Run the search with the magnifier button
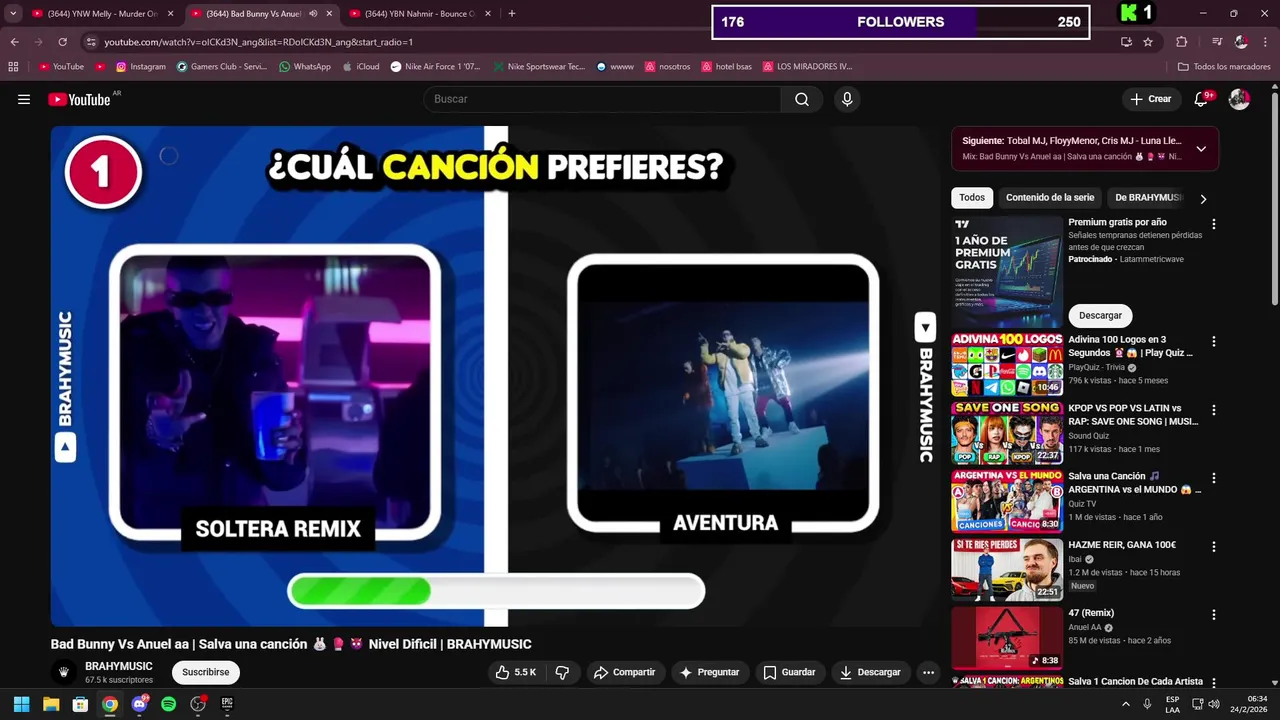The height and width of the screenshot is (720, 1280). [x=802, y=99]
